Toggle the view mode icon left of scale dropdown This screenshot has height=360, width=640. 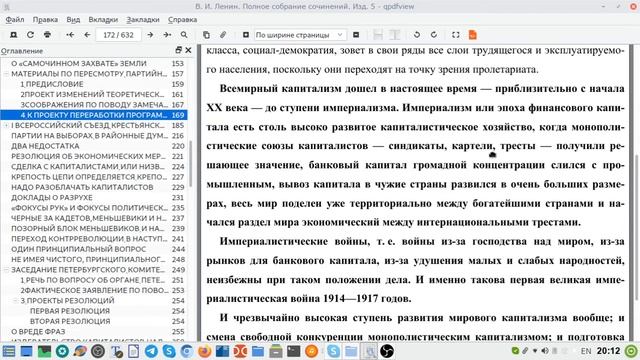246,35
